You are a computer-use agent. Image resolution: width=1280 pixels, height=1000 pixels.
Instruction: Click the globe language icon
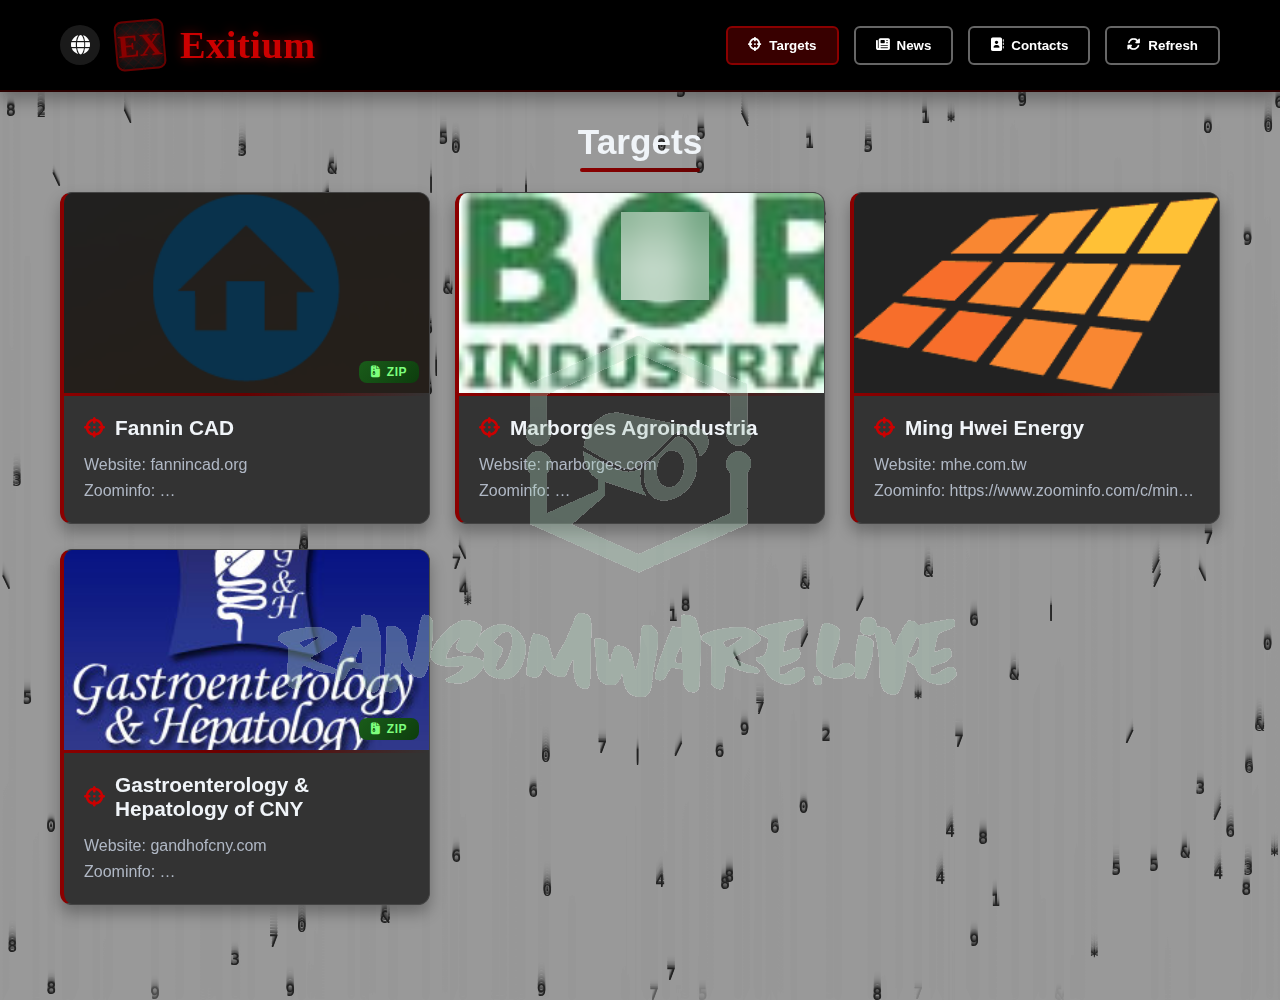point(80,45)
